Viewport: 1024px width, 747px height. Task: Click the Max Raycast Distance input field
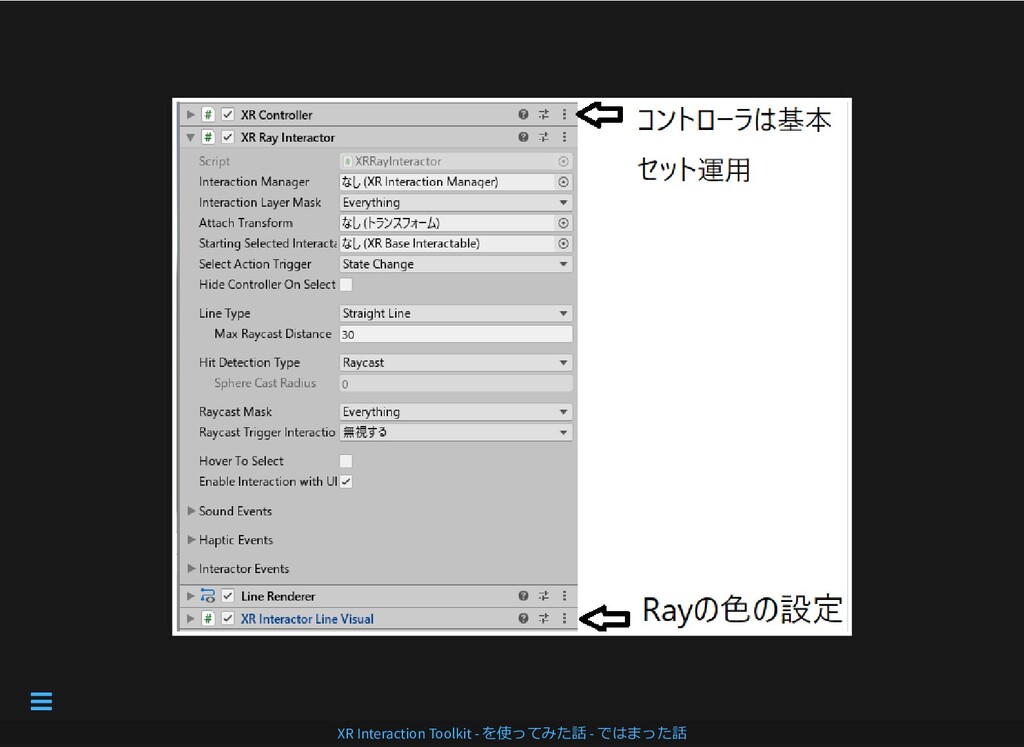456,334
